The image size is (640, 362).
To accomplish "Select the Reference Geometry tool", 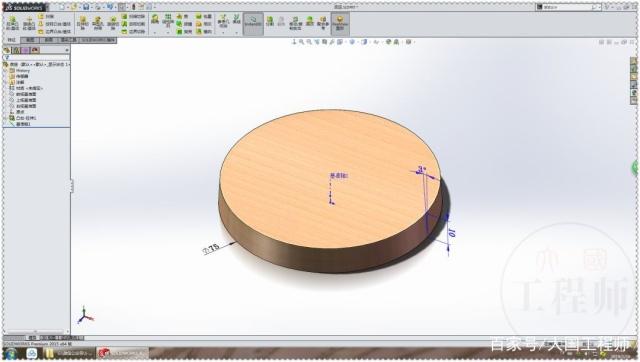I will point(223,20).
